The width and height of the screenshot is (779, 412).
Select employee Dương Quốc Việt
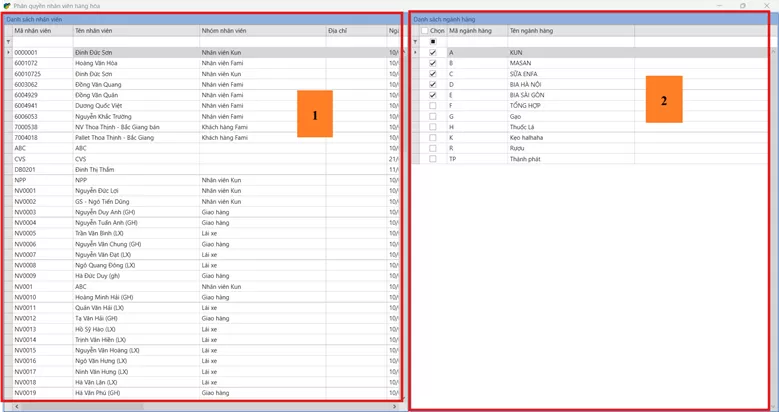tap(98, 105)
